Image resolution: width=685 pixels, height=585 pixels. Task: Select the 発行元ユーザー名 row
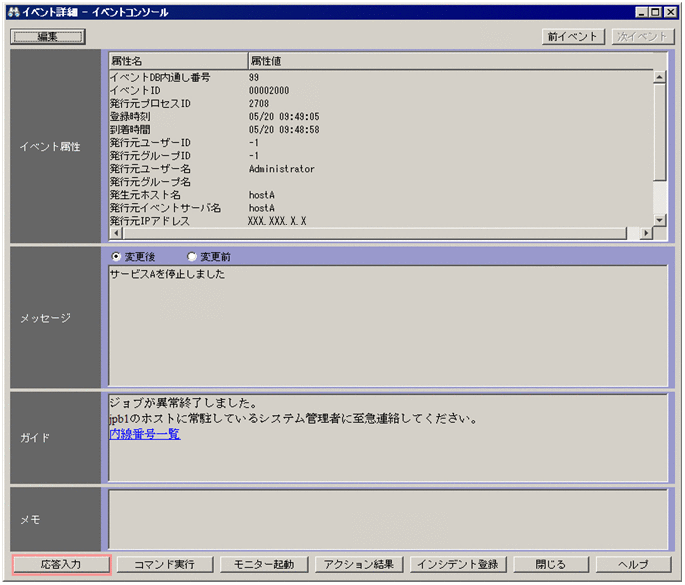click(x=381, y=169)
